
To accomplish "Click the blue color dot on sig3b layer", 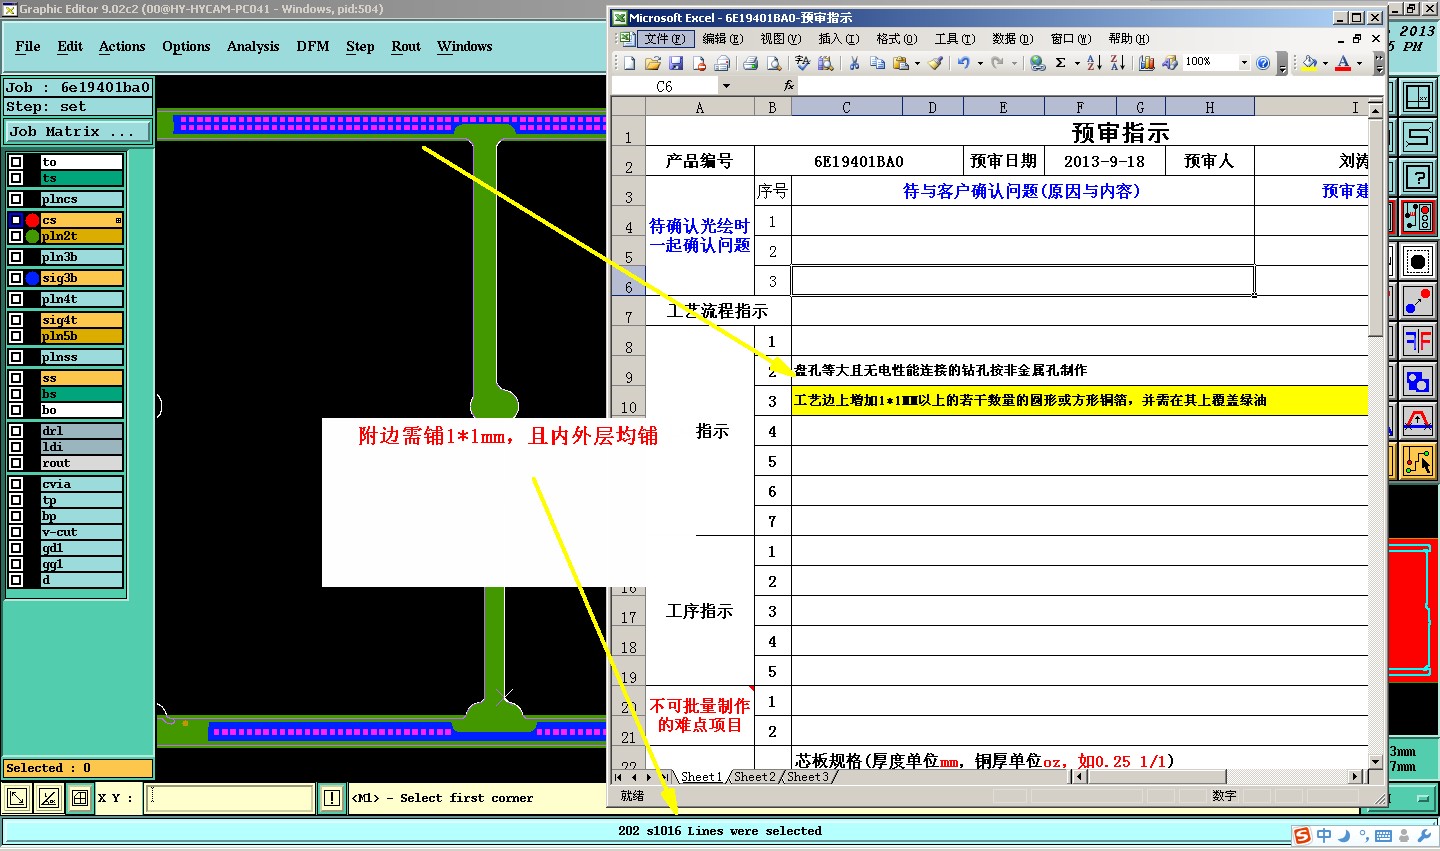I will point(32,278).
